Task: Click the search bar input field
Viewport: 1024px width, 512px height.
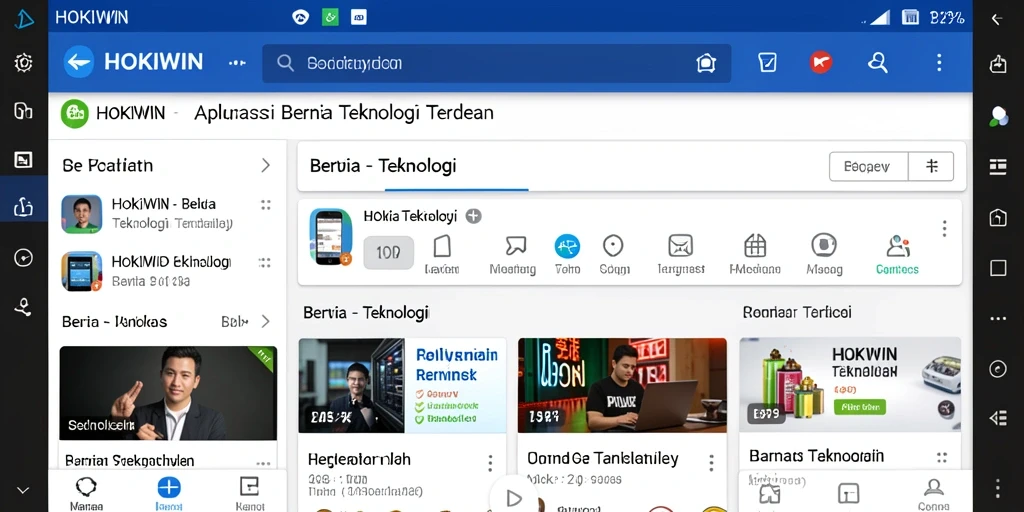Action: point(496,63)
